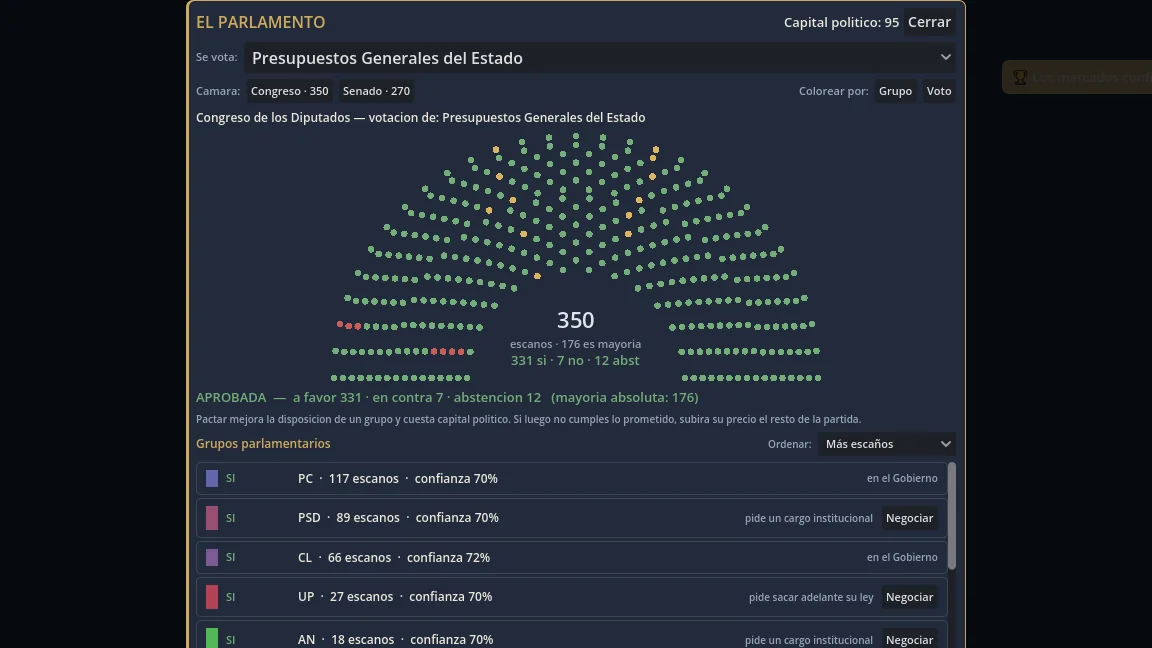Viewport: 1152px width, 648px height.
Task: Click the 'Grupos parlamentarios' heading
Action: (x=263, y=444)
